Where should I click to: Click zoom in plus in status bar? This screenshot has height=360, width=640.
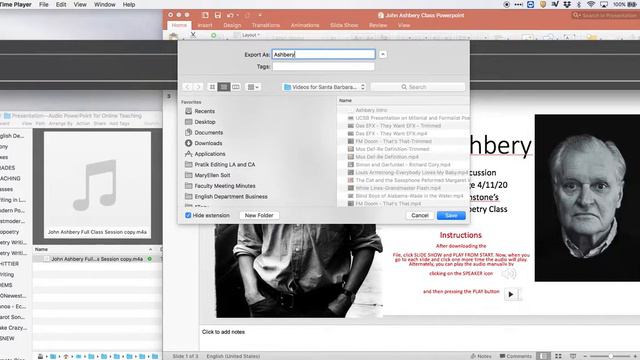click(x=636, y=356)
